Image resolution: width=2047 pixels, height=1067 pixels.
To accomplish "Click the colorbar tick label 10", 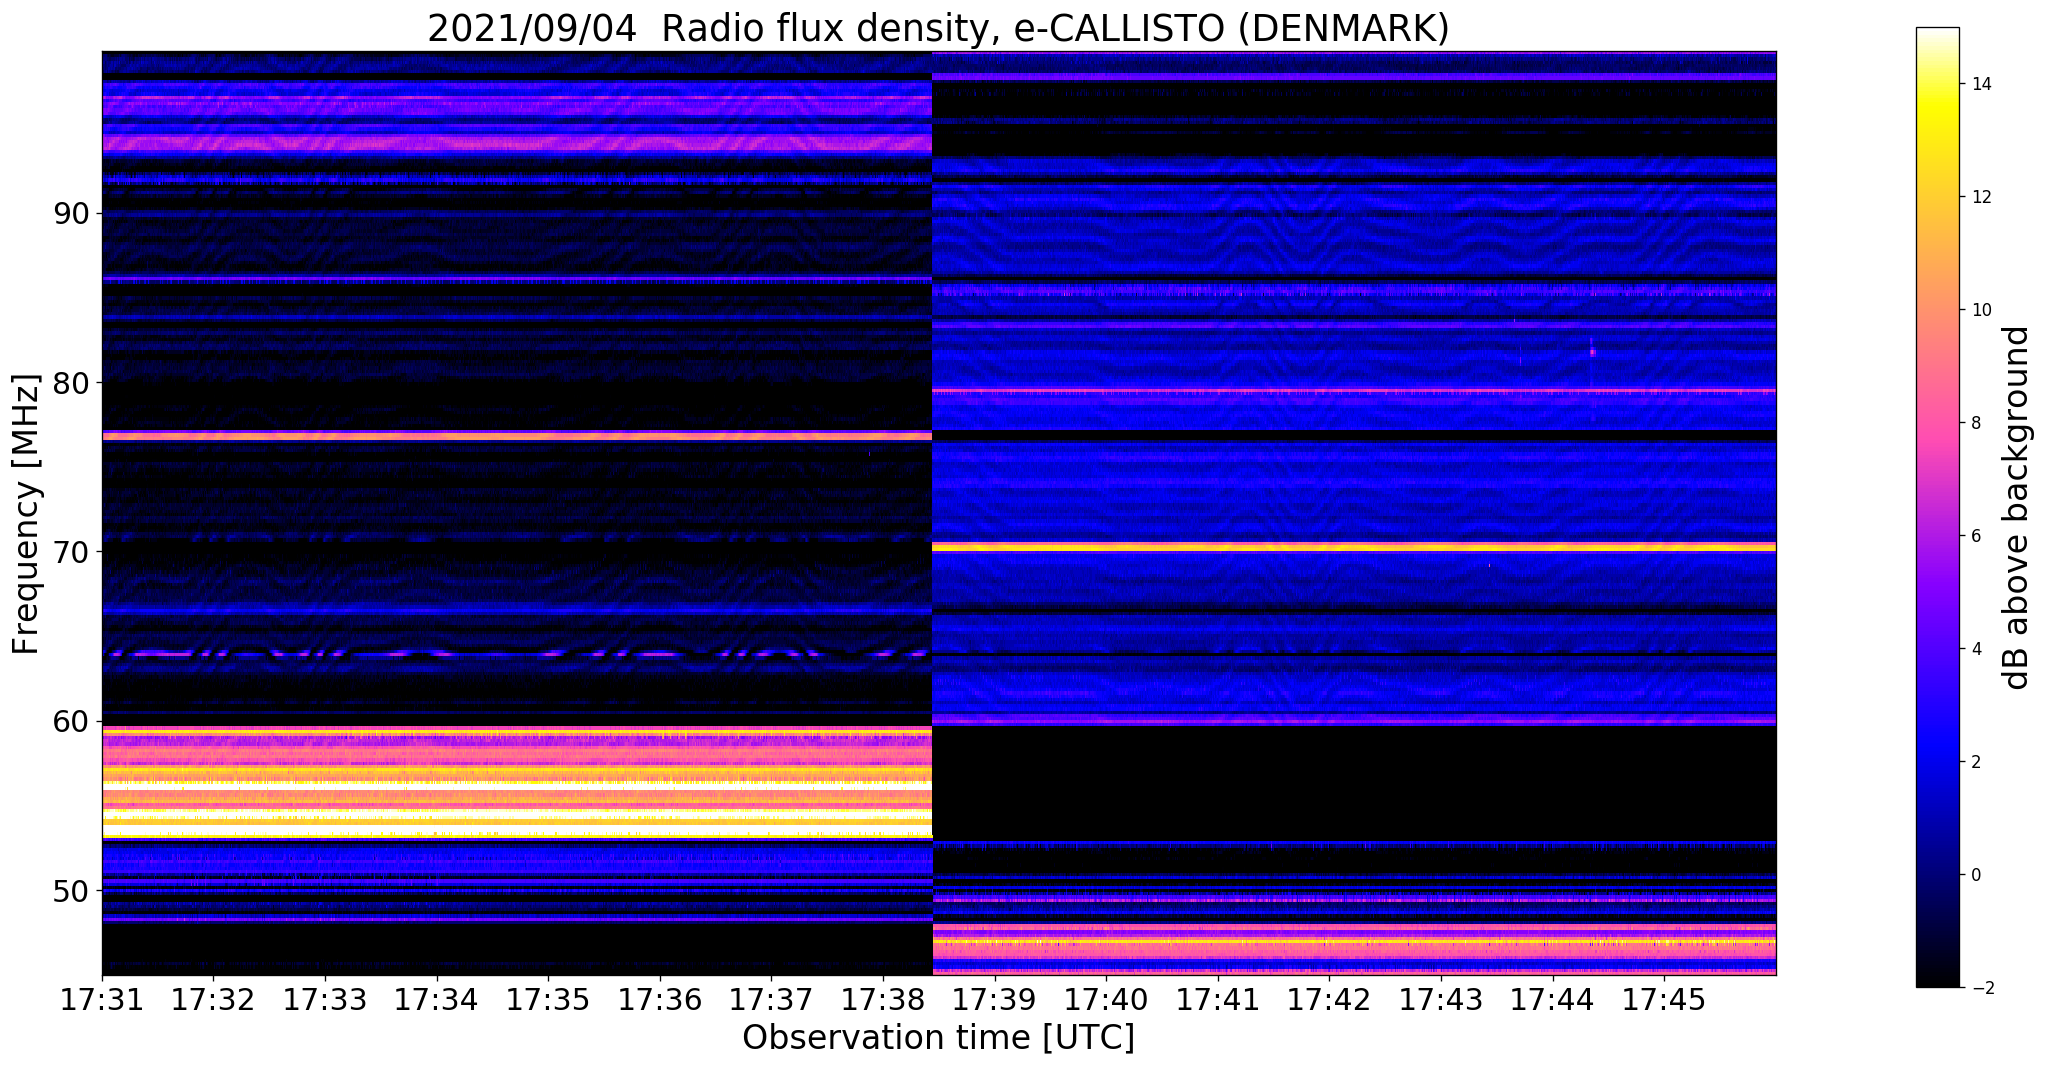I will tap(1979, 310).
